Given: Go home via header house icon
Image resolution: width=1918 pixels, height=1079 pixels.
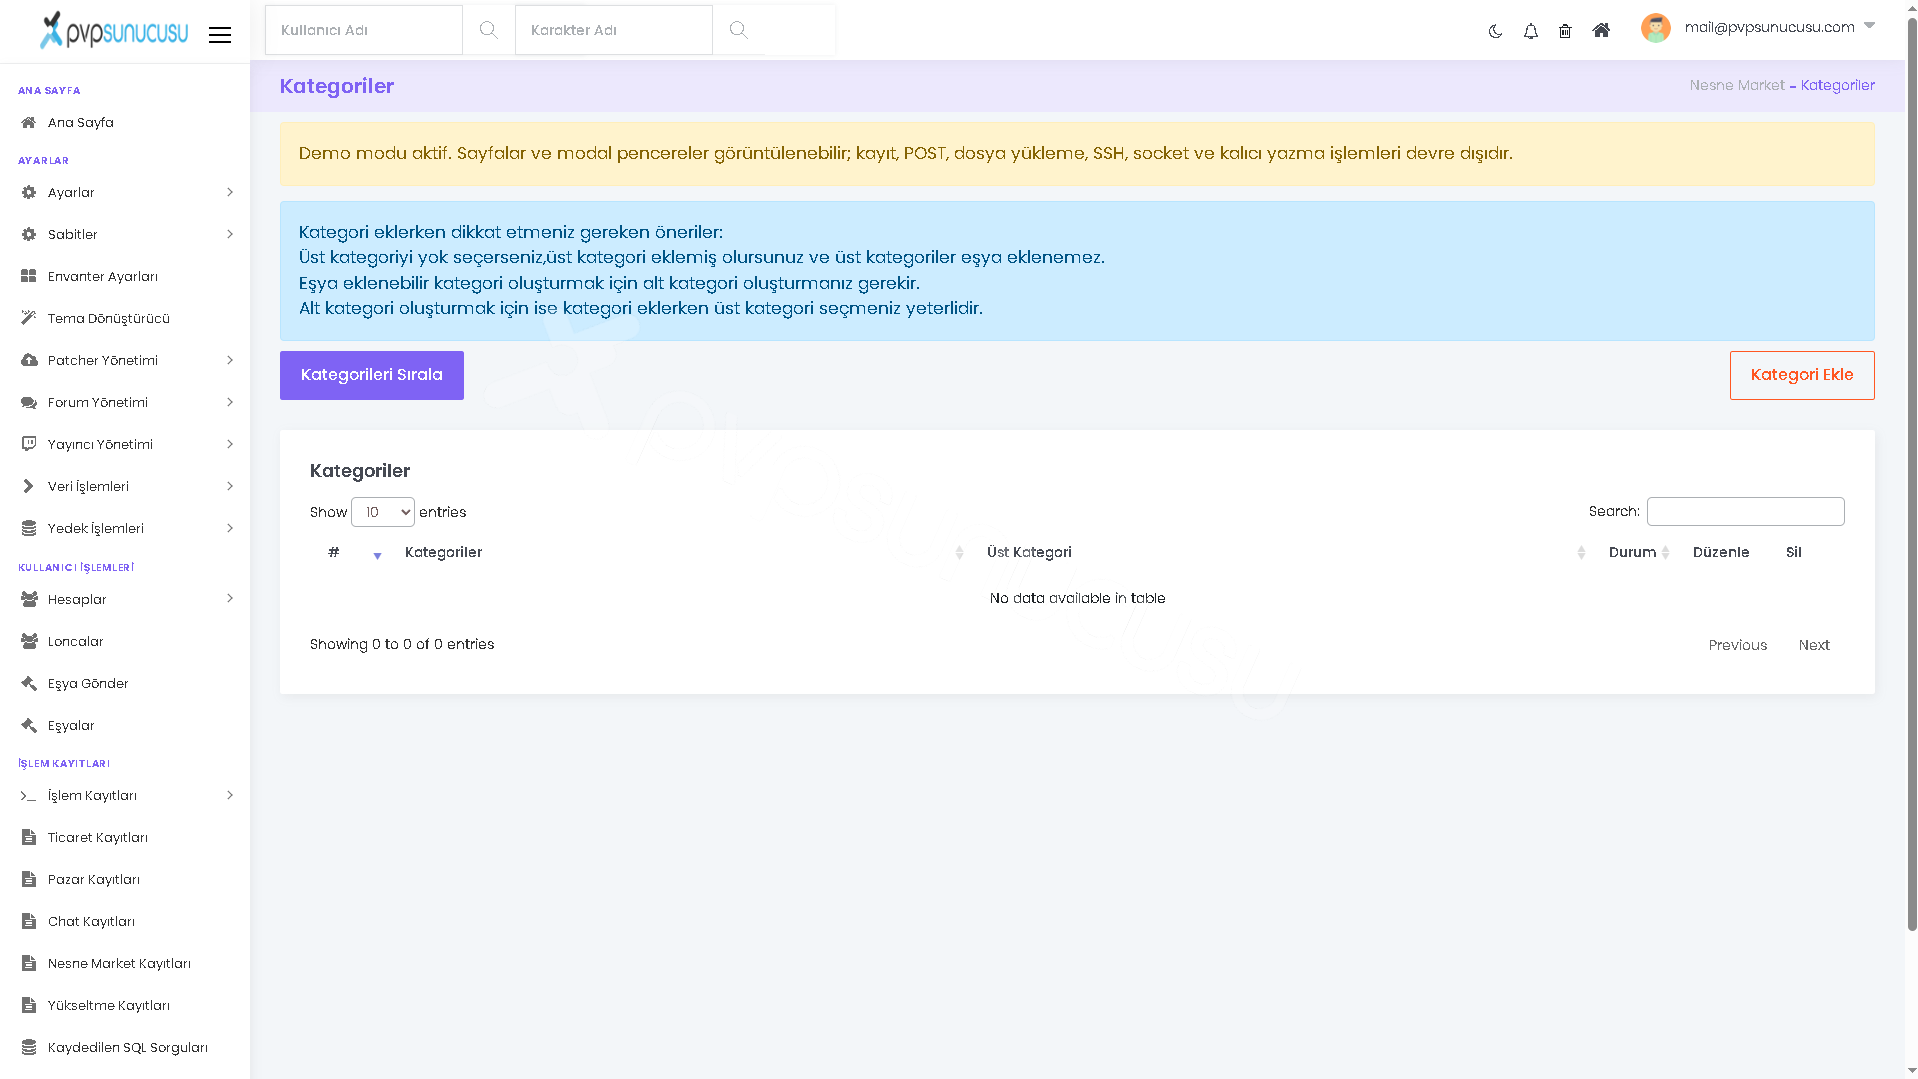Looking at the screenshot, I should pyautogui.click(x=1601, y=31).
